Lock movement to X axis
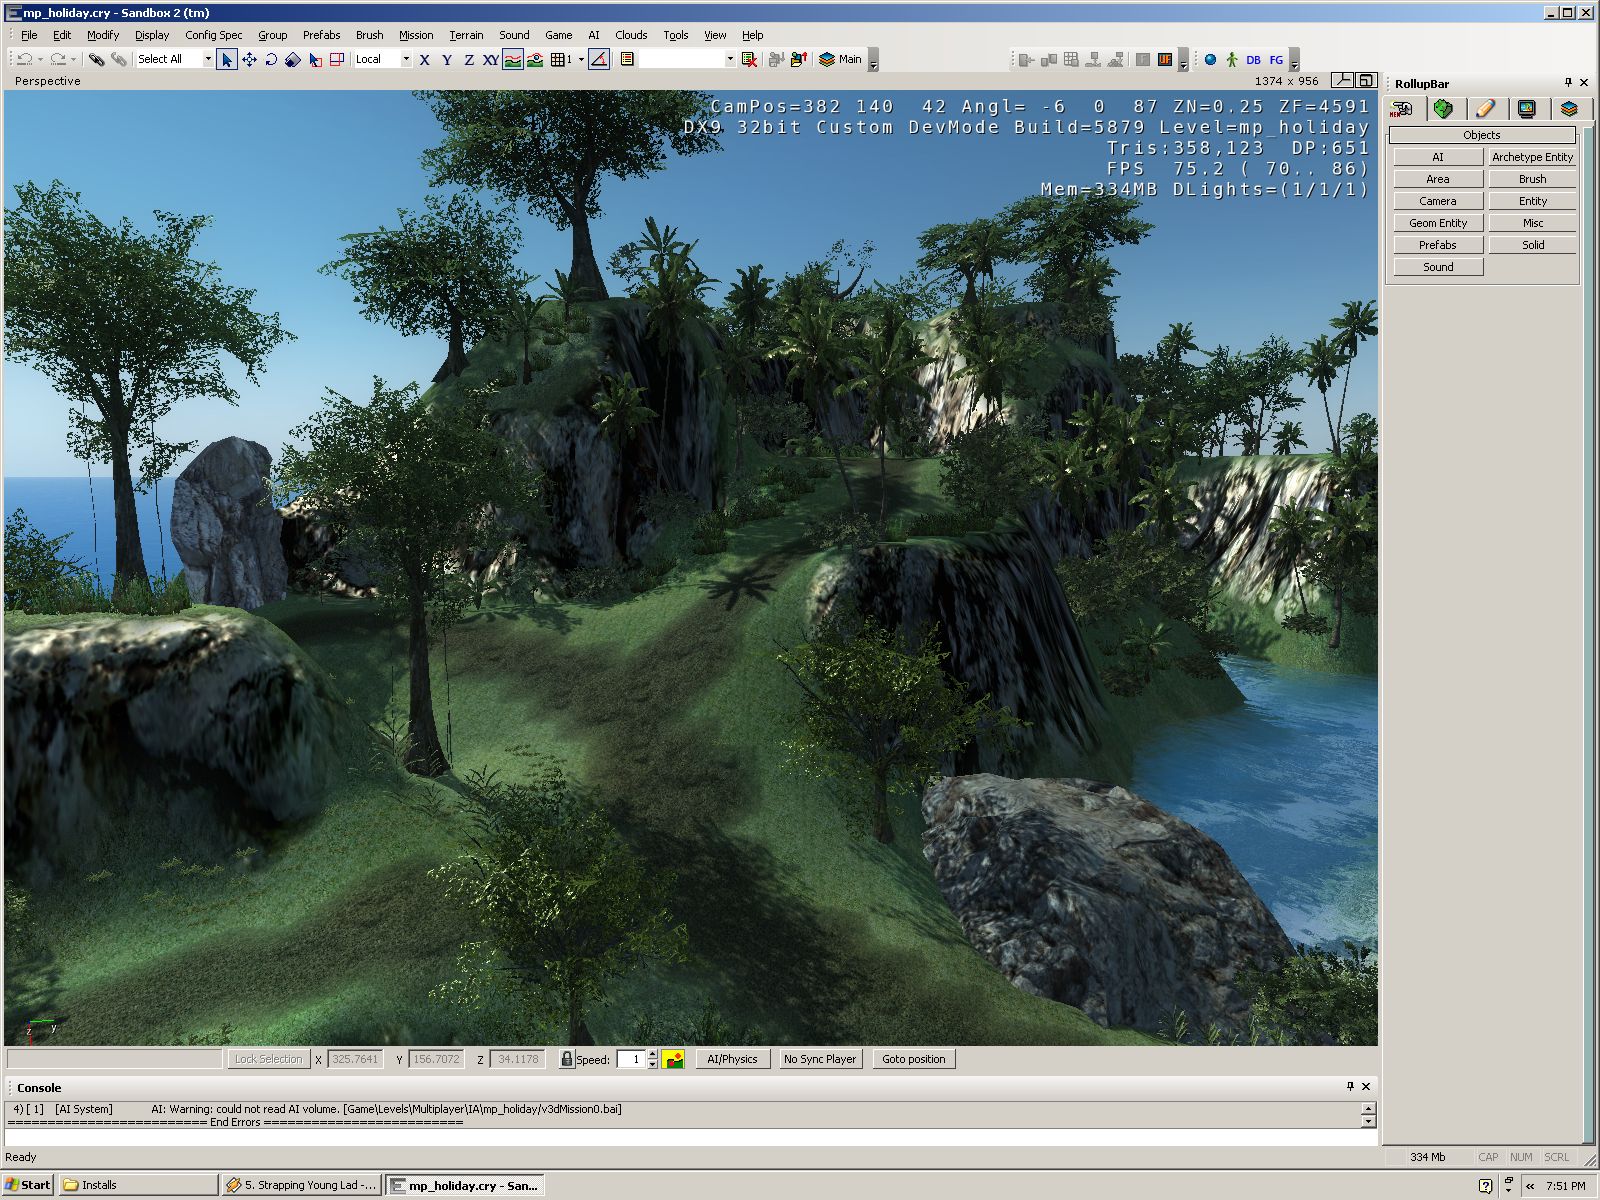Screen dimensions: 1600x1200 pyautogui.click(x=425, y=59)
